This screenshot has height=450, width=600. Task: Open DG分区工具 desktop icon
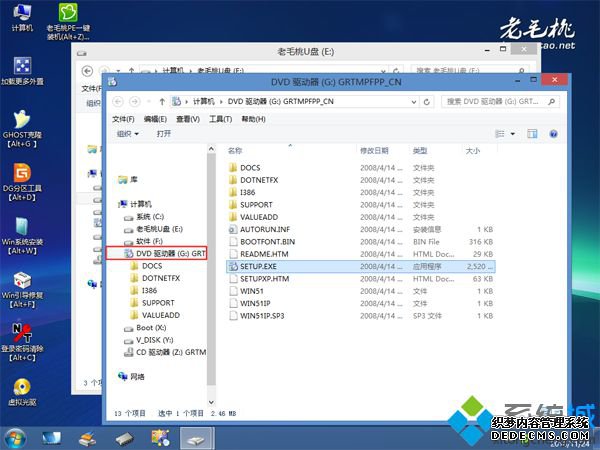pyautogui.click(x=22, y=182)
